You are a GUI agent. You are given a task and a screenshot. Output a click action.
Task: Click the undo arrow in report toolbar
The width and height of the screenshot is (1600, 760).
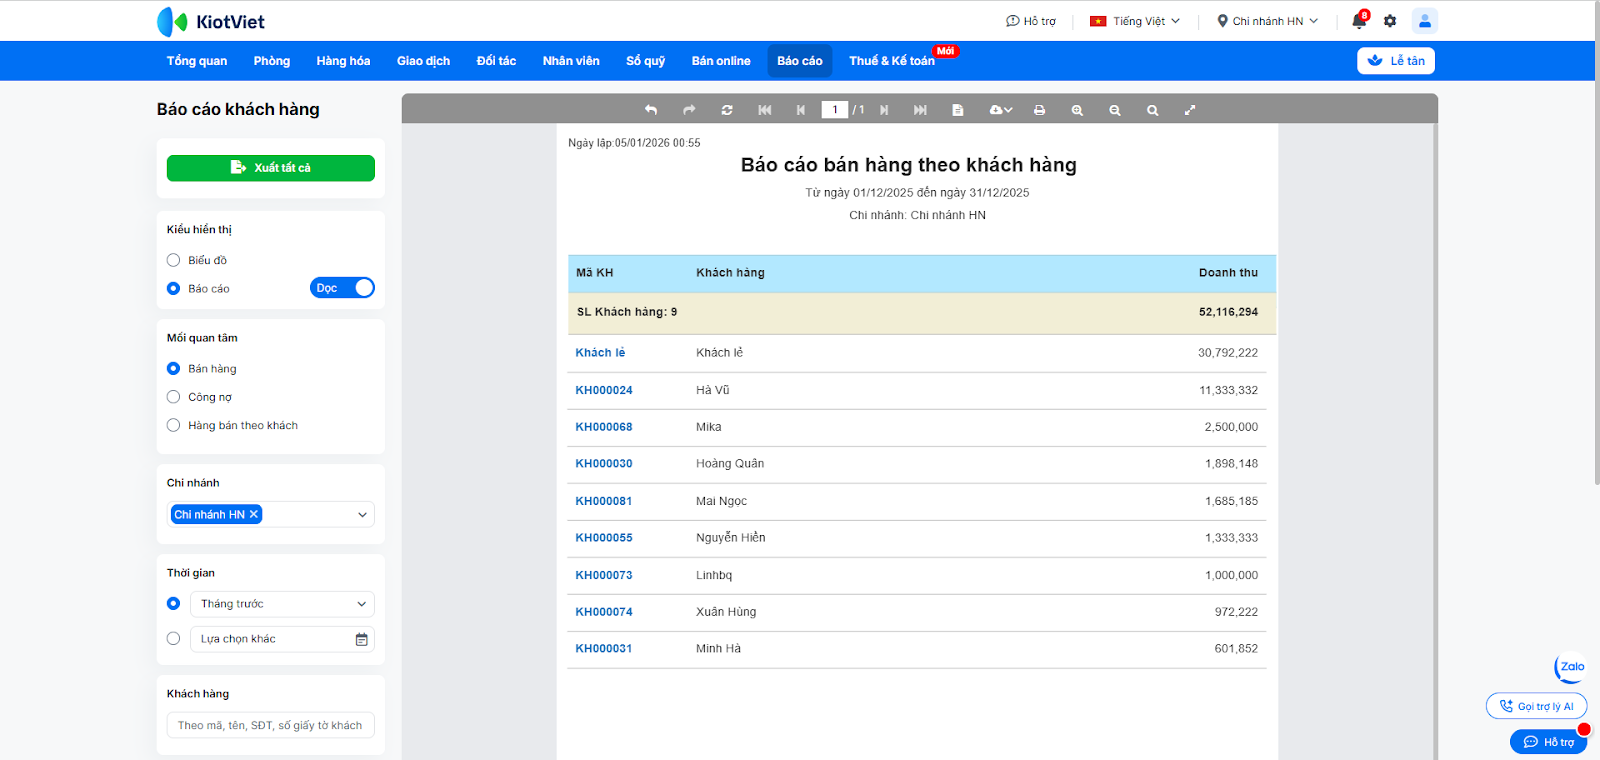click(651, 110)
